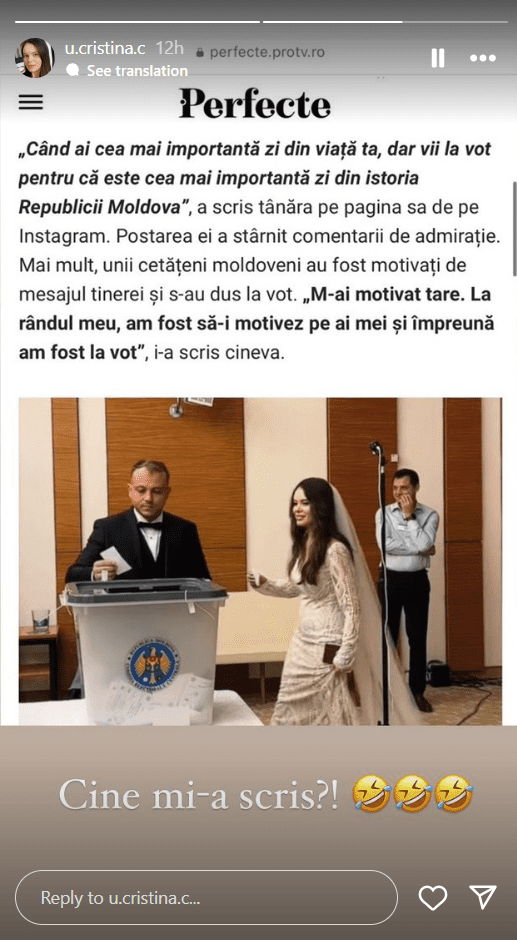Click the speech bubble translation icon
Screen dimensions: 517x940
[73, 70]
